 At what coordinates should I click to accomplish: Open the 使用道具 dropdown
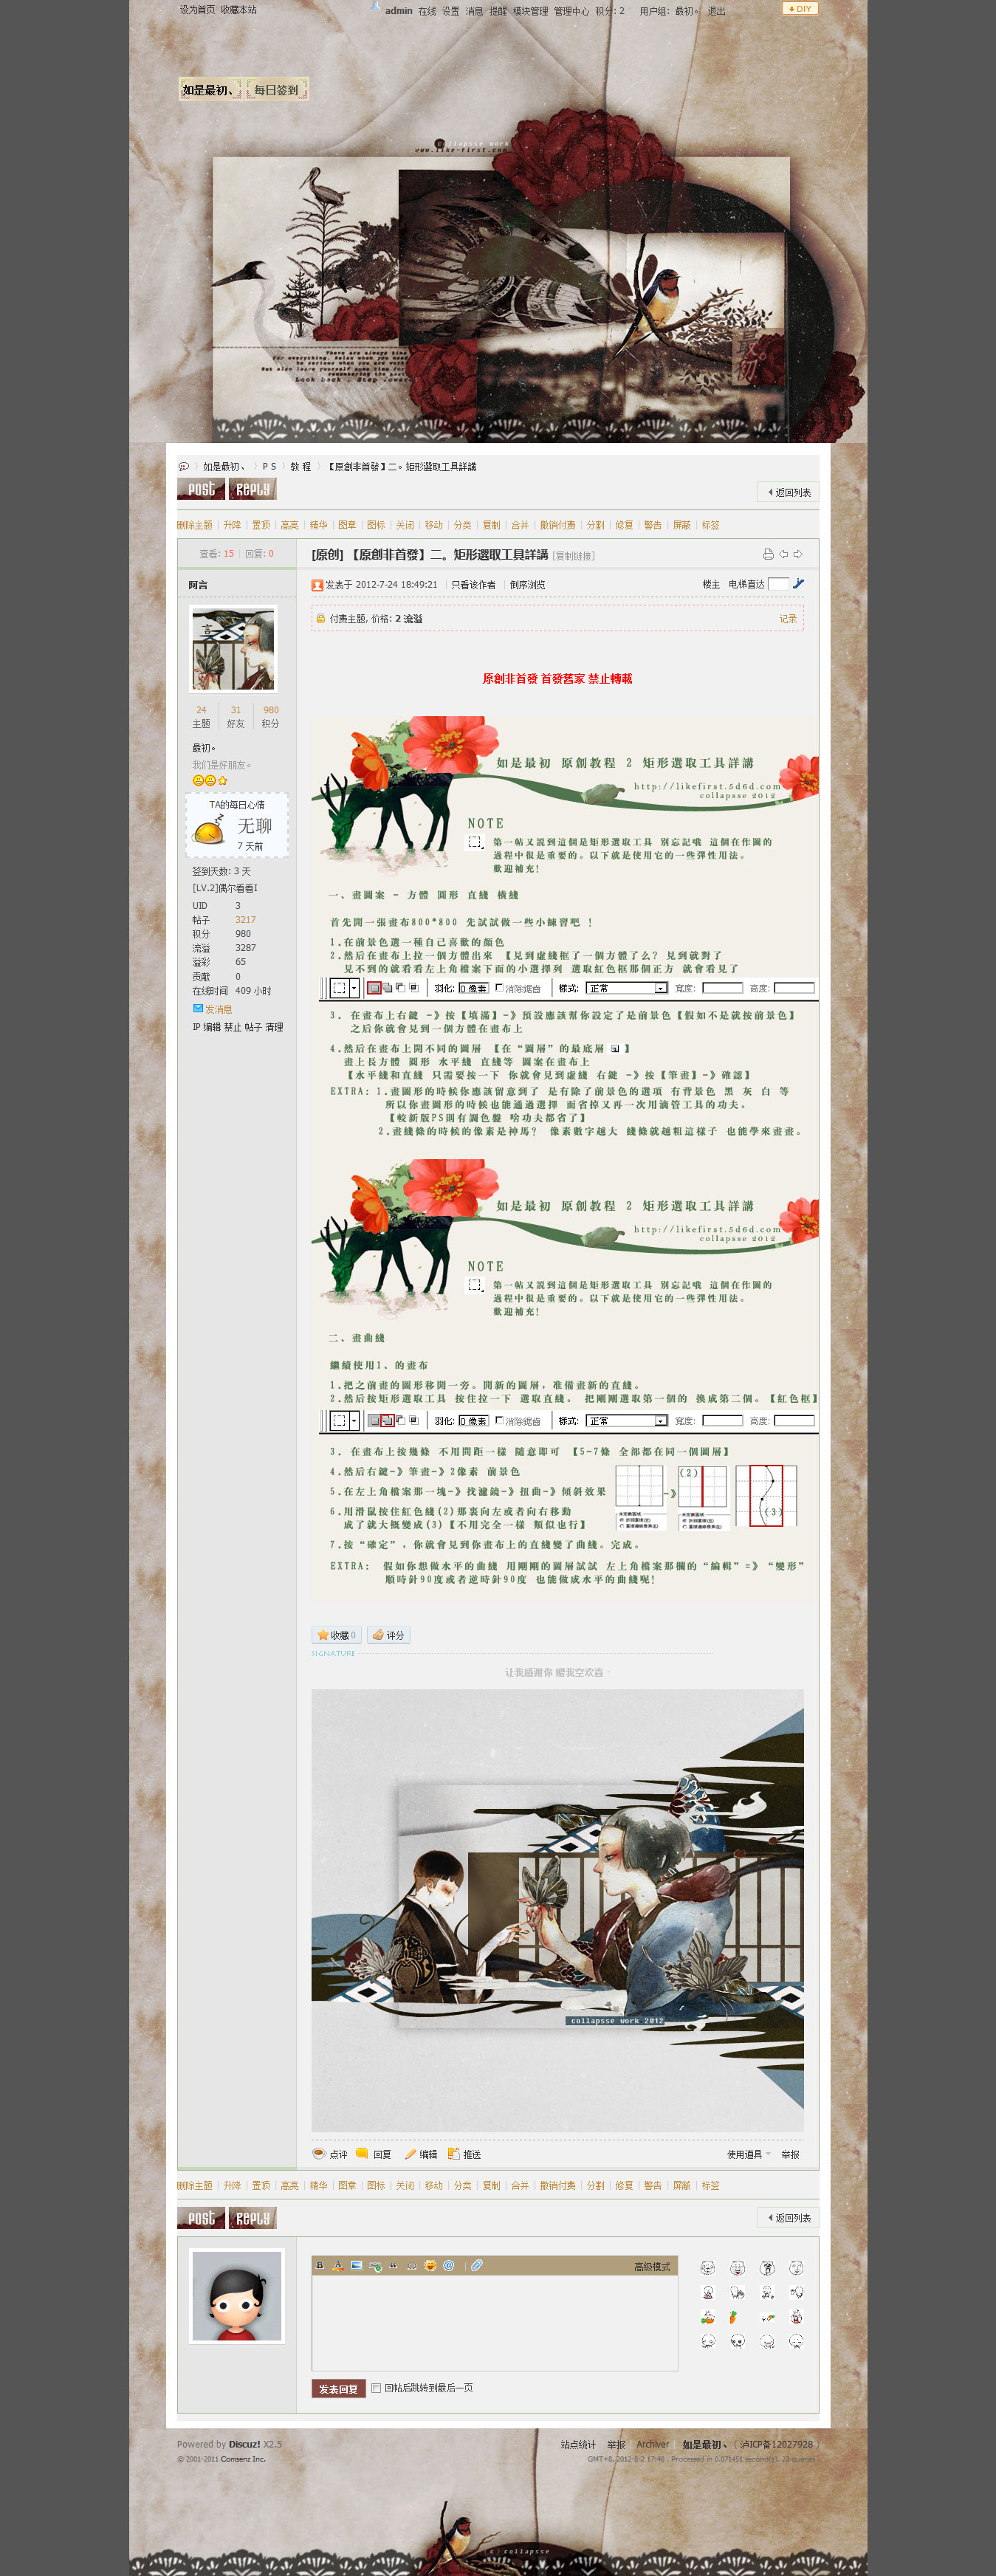pyautogui.click(x=749, y=2154)
